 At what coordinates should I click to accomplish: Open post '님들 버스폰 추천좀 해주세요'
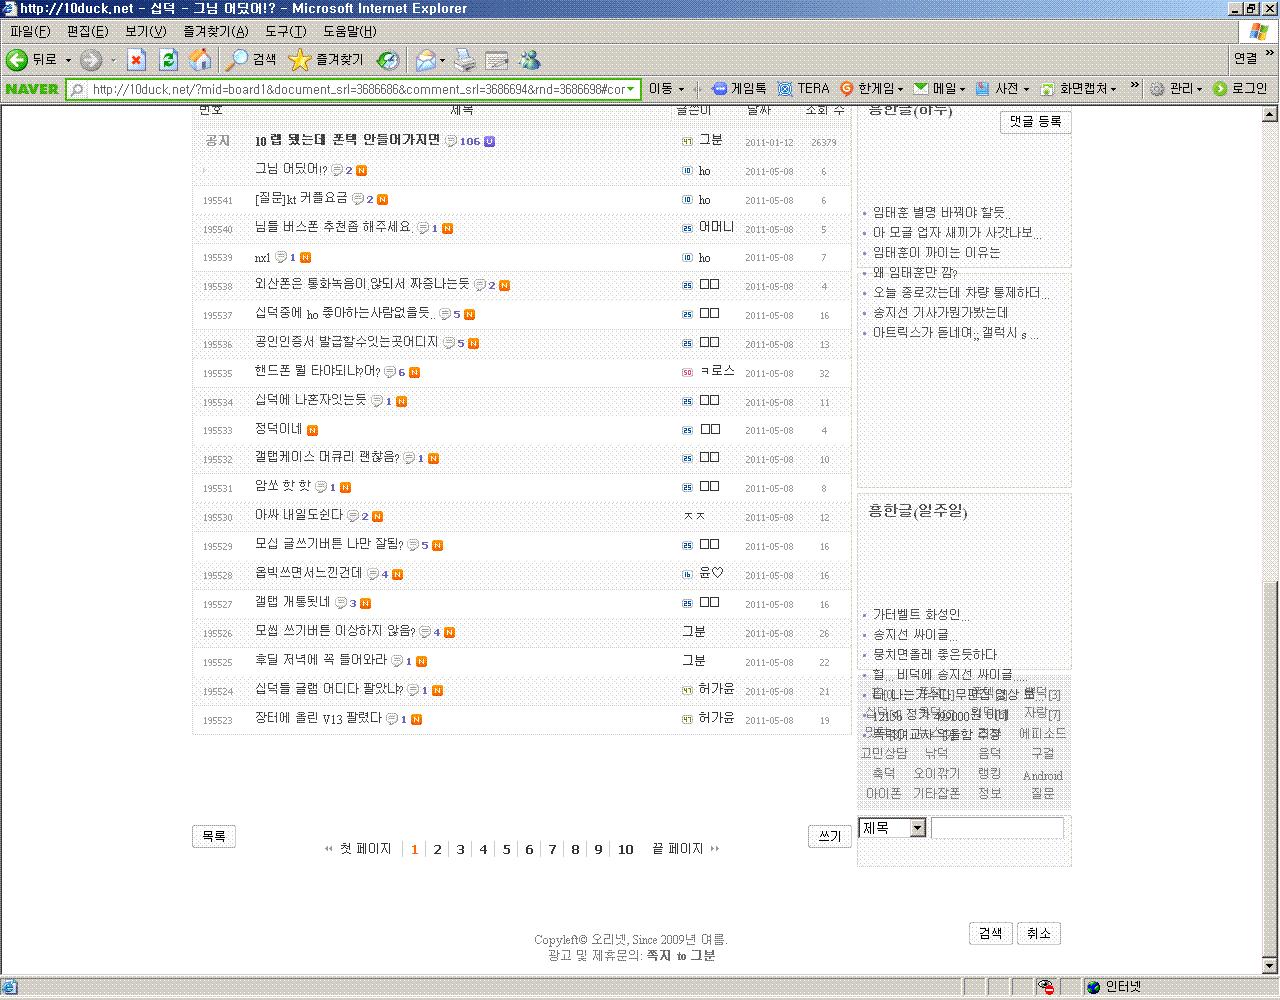click(333, 228)
